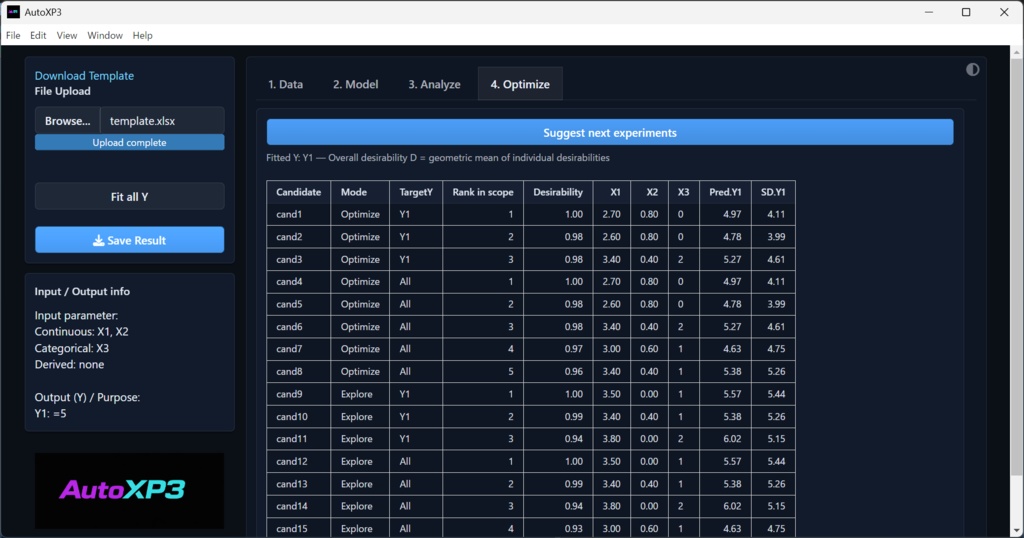Viewport: 1024px width, 538px height.
Task: Select the 4. Optimize tab
Action: point(520,84)
